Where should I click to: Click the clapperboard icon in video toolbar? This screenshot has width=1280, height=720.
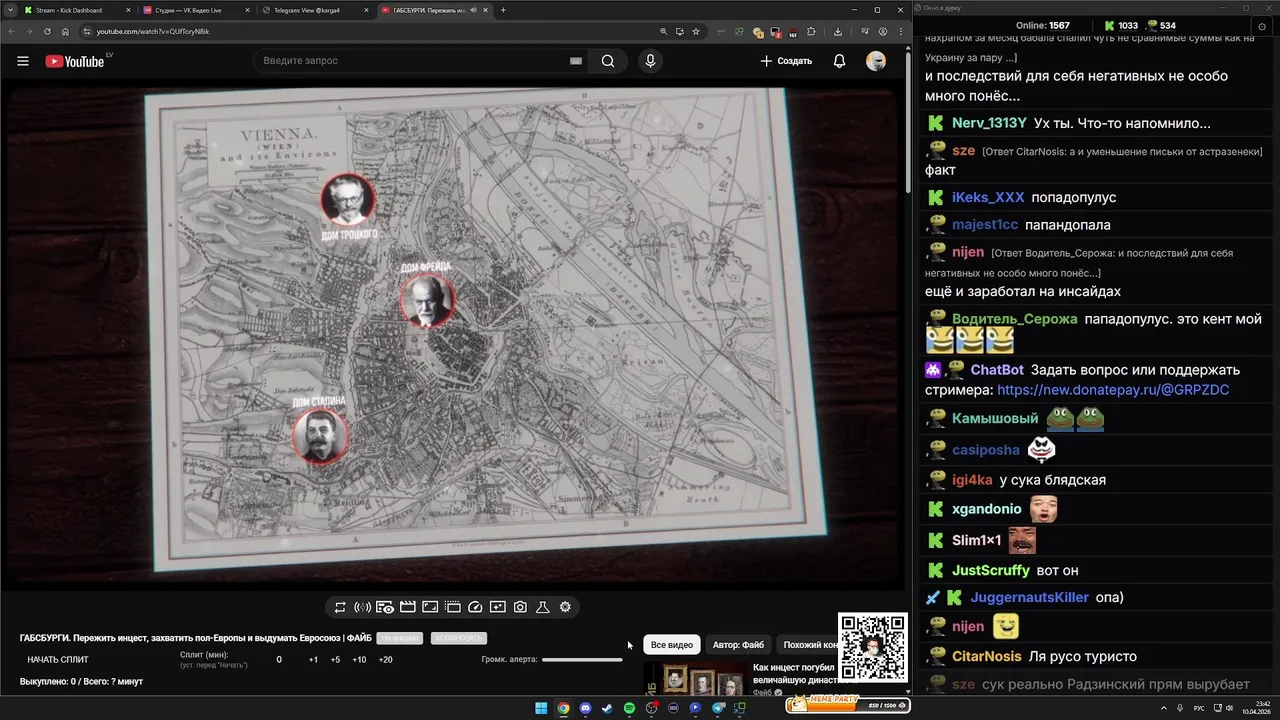point(407,607)
